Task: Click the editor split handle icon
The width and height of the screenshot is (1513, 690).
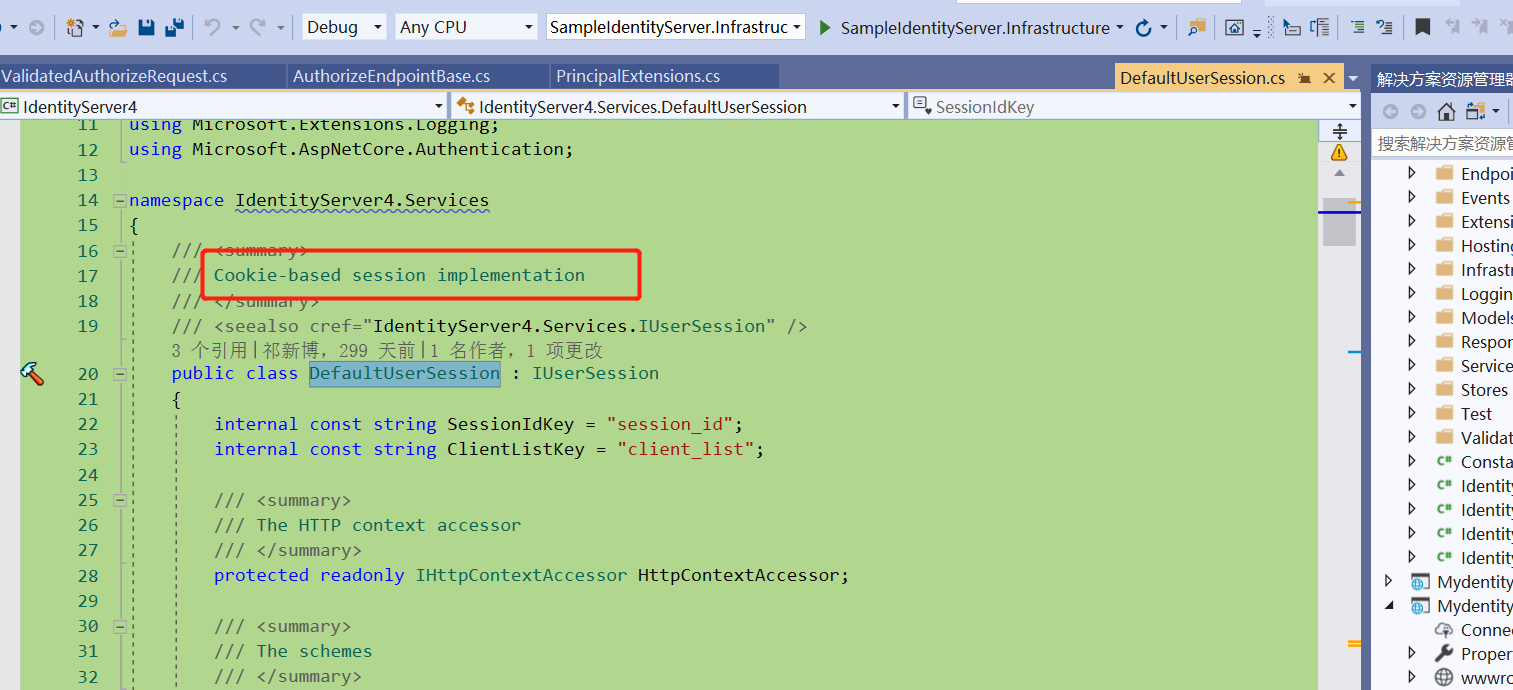Action: [1339, 131]
